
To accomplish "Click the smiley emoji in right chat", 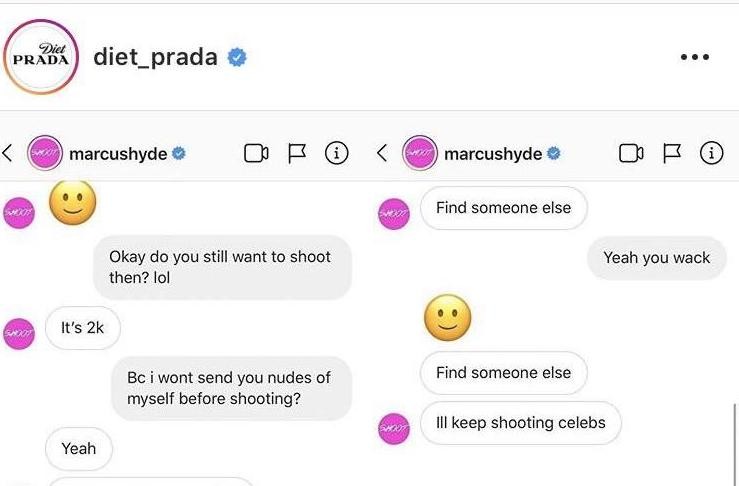I will tap(447, 319).
